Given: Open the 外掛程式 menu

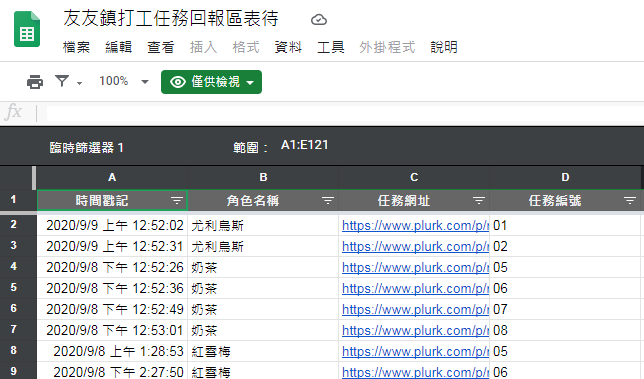Looking at the screenshot, I should point(387,47).
